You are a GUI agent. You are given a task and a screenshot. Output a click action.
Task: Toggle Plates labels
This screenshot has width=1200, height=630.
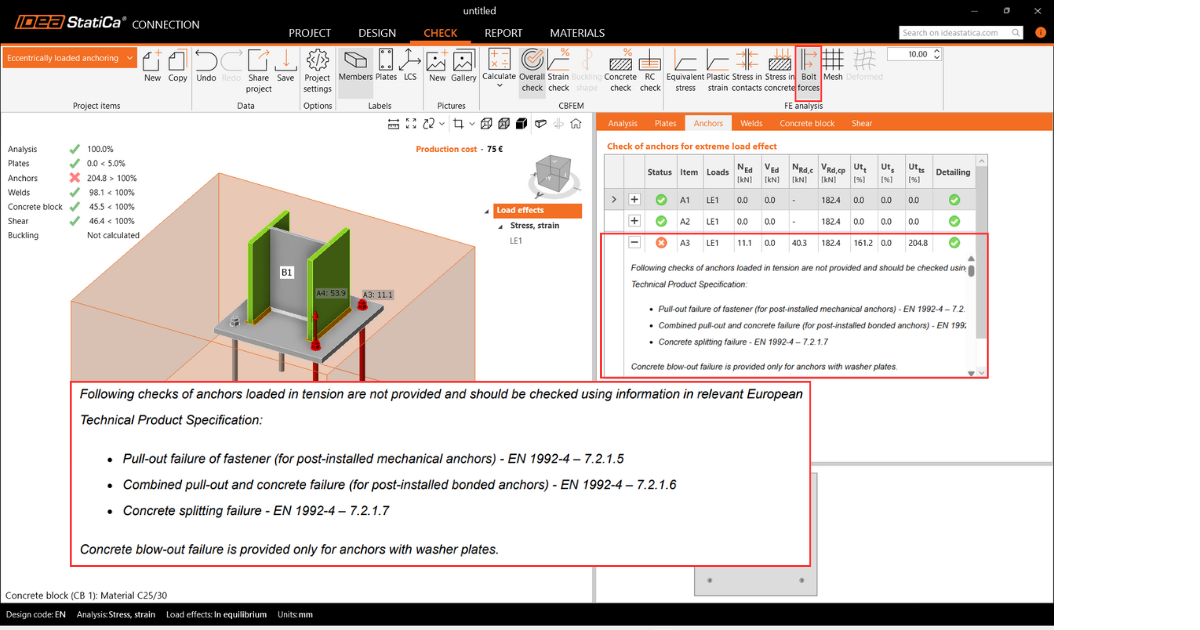pyautogui.click(x=386, y=65)
